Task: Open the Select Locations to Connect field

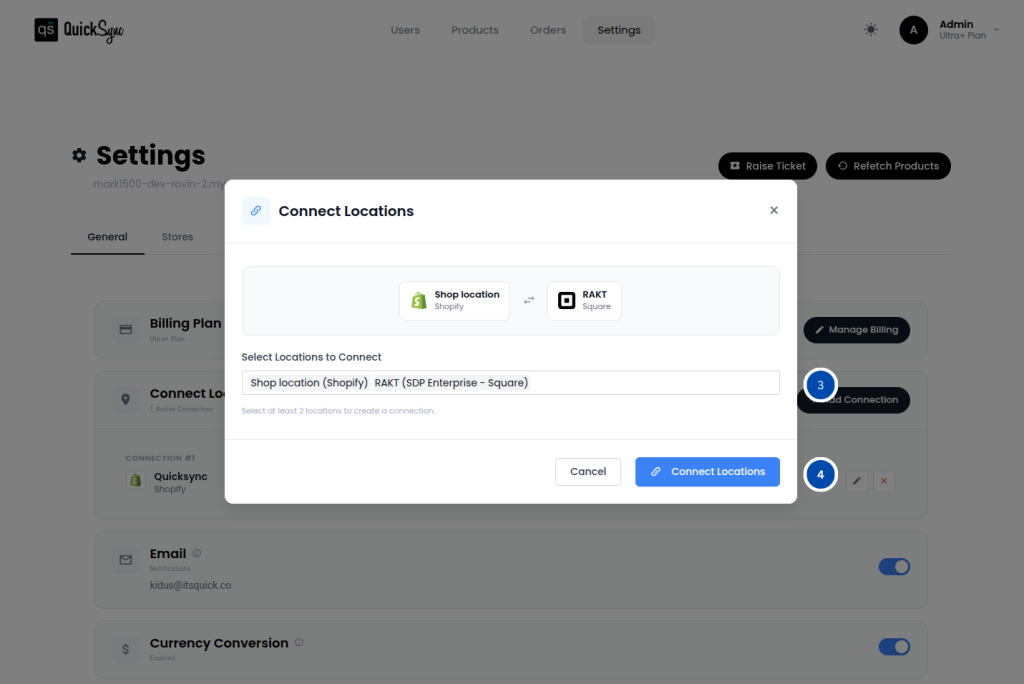Action: coord(510,383)
